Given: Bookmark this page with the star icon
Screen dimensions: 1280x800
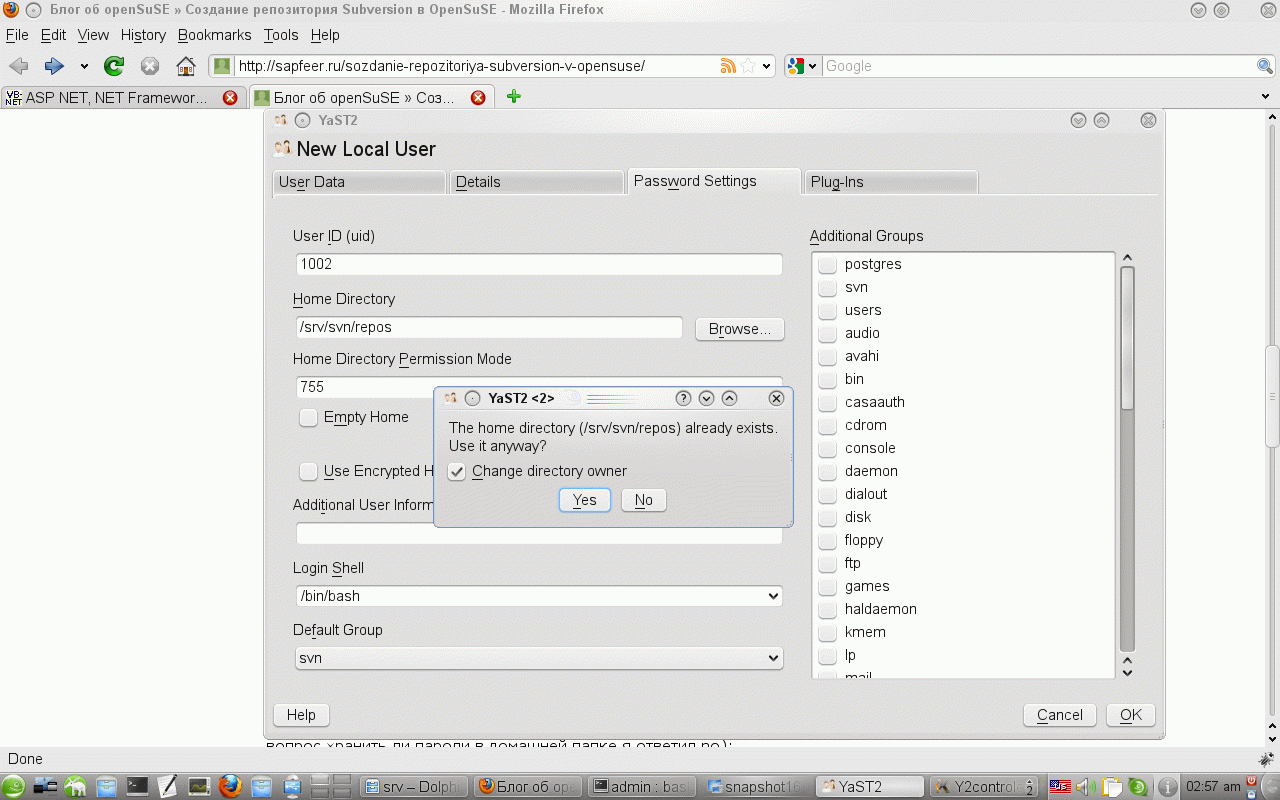Looking at the screenshot, I should tap(747, 66).
